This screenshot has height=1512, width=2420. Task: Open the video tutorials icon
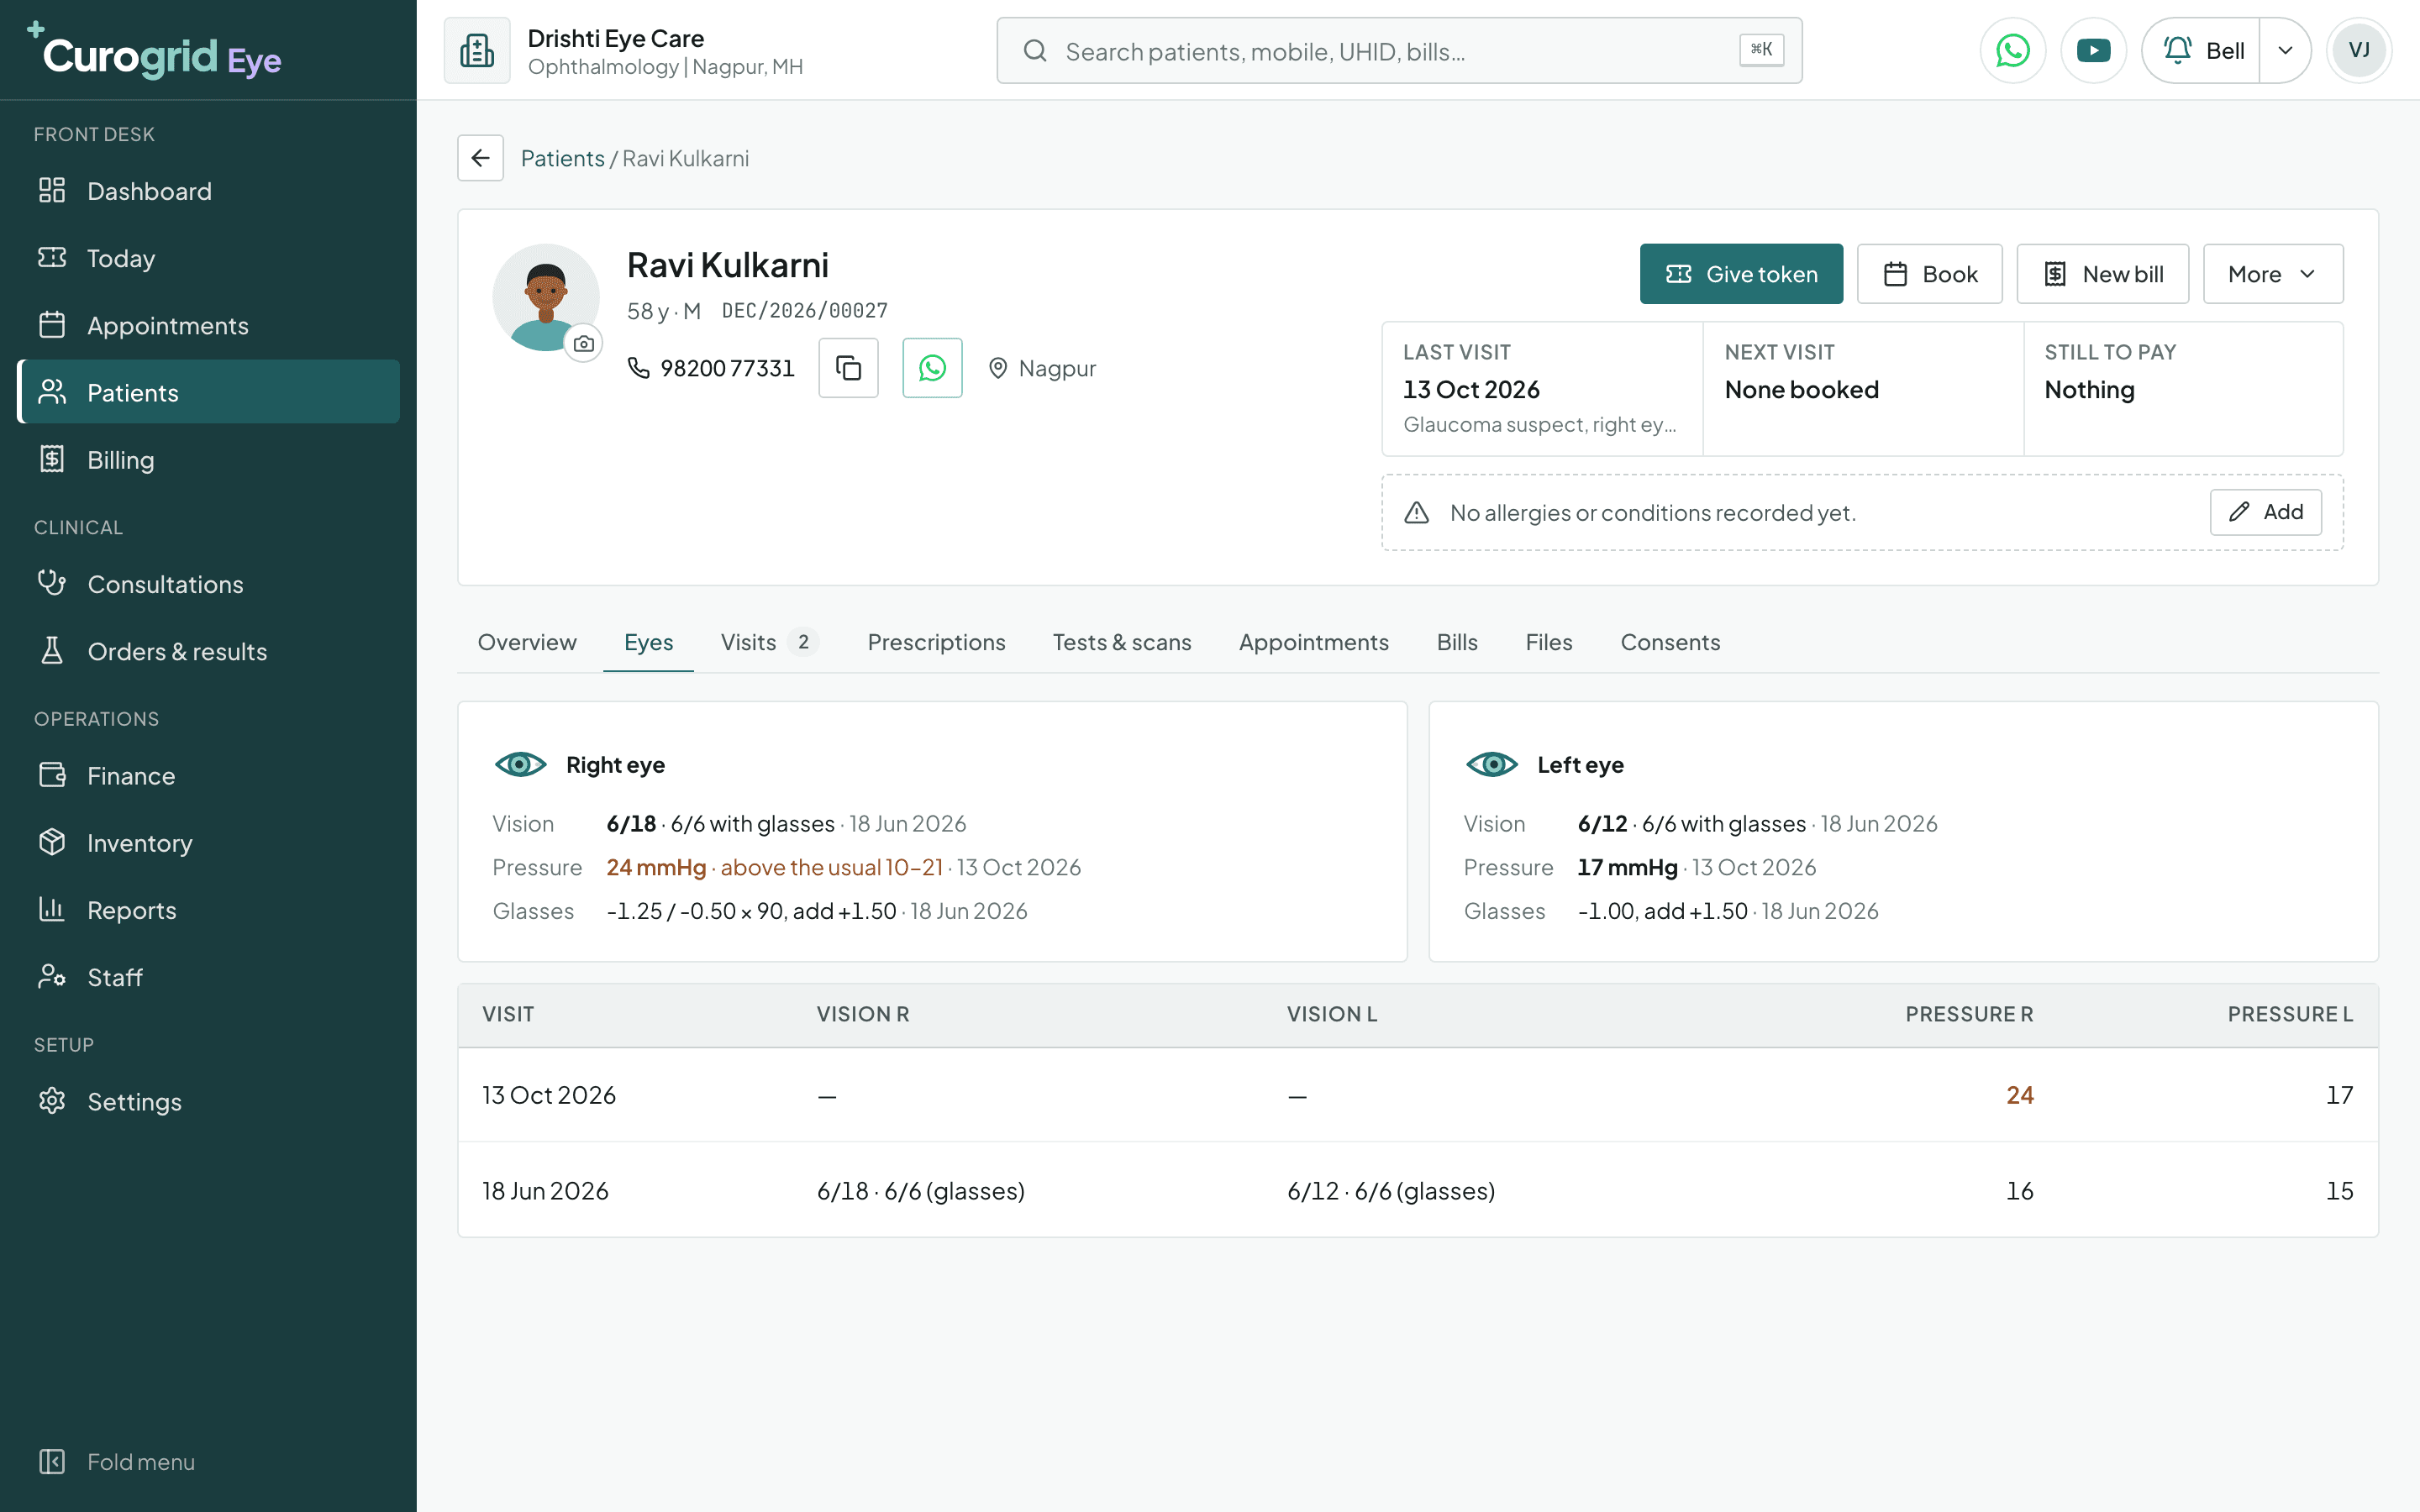tap(2093, 50)
